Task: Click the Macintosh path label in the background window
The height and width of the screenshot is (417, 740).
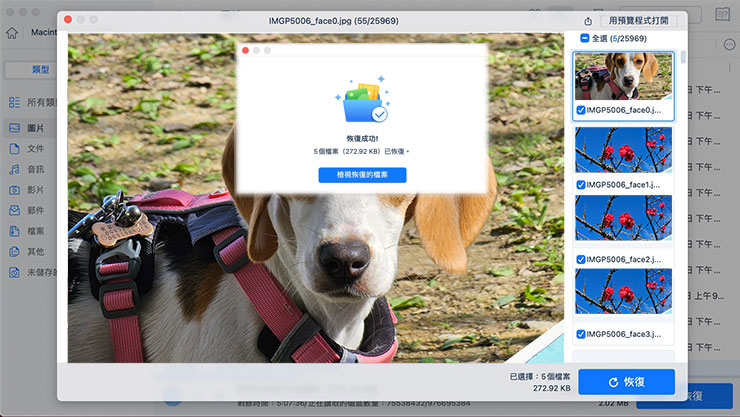Action: pos(44,32)
